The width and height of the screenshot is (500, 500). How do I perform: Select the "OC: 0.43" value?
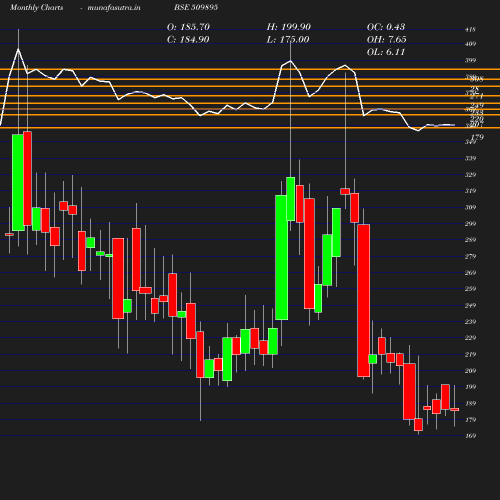click(386, 27)
